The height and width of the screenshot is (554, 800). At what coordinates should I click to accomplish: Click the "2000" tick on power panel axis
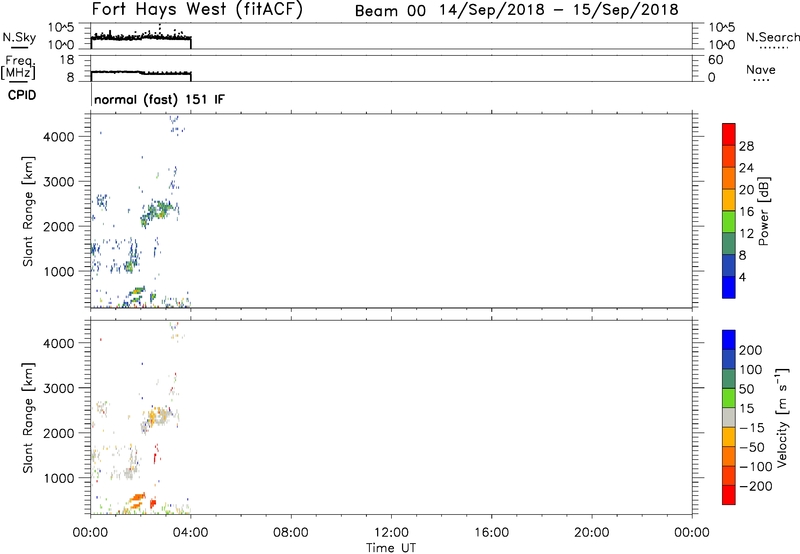(x=59, y=226)
